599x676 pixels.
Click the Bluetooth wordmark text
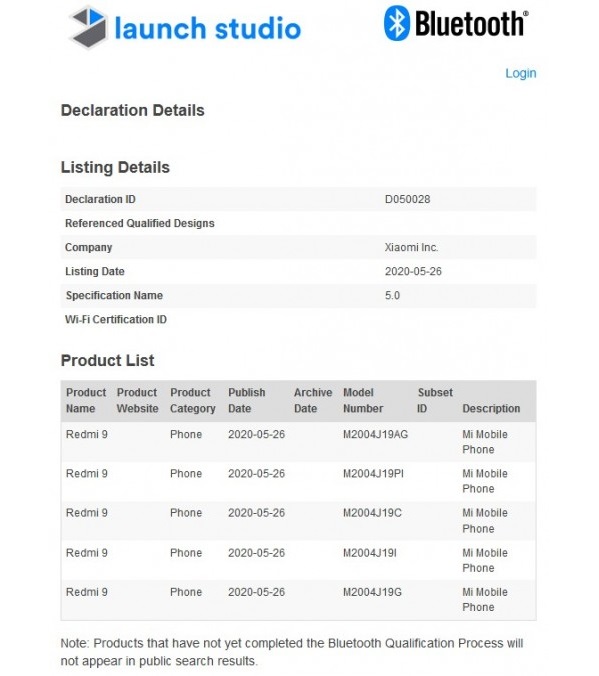(x=471, y=24)
